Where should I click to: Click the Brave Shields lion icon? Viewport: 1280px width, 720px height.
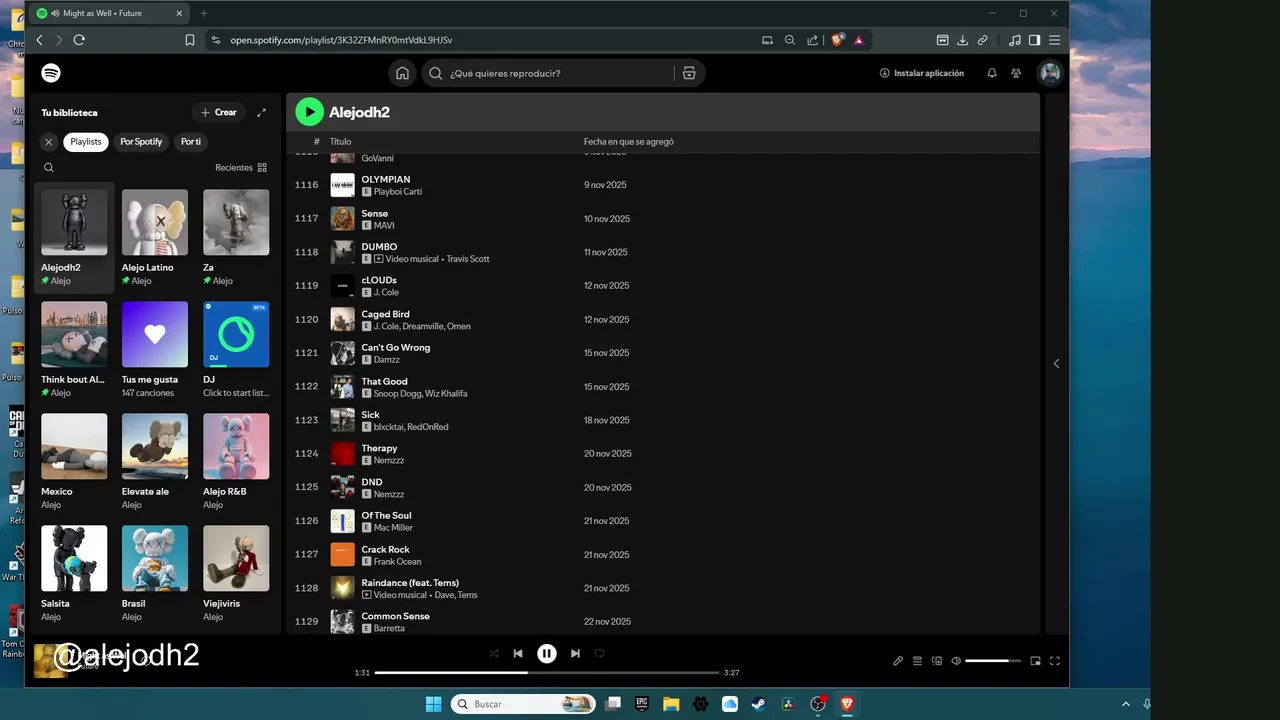pyautogui.click(x=838, y=40)
